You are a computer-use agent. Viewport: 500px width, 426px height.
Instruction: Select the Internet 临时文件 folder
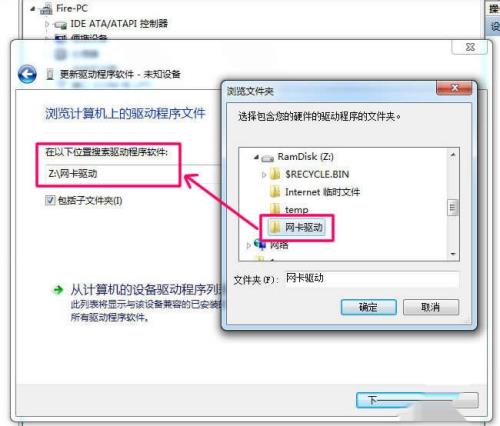pyautogui.click(x=314, y=192)
